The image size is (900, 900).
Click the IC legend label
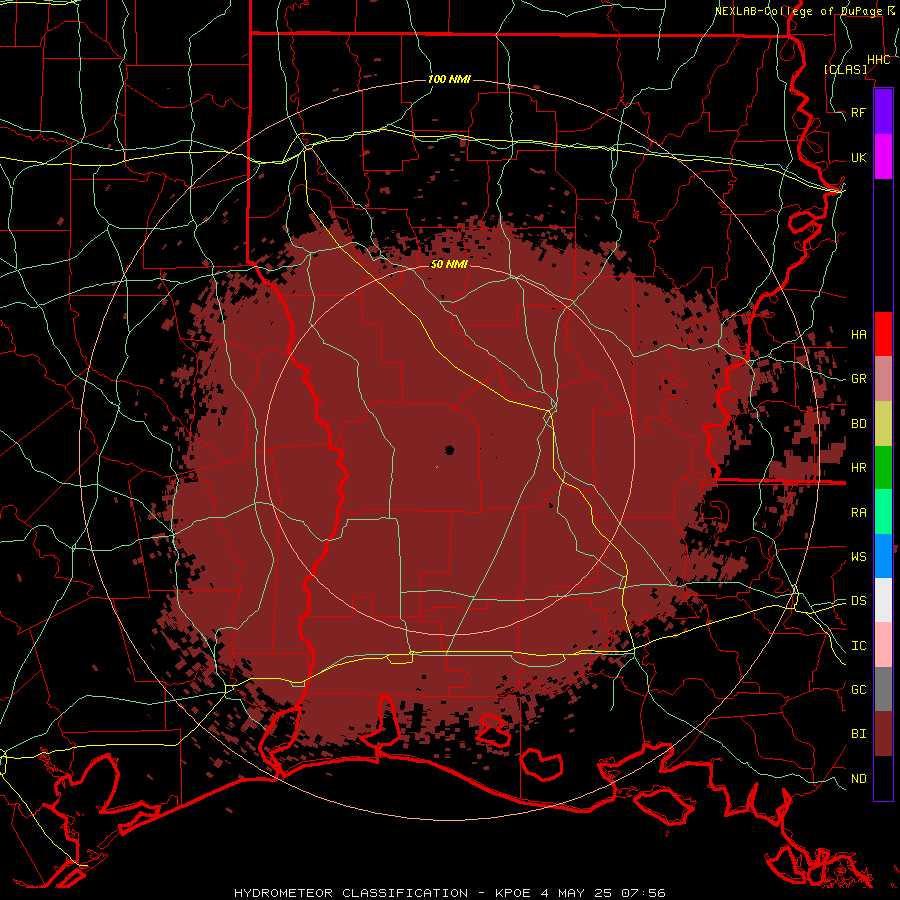click(859, 646)
